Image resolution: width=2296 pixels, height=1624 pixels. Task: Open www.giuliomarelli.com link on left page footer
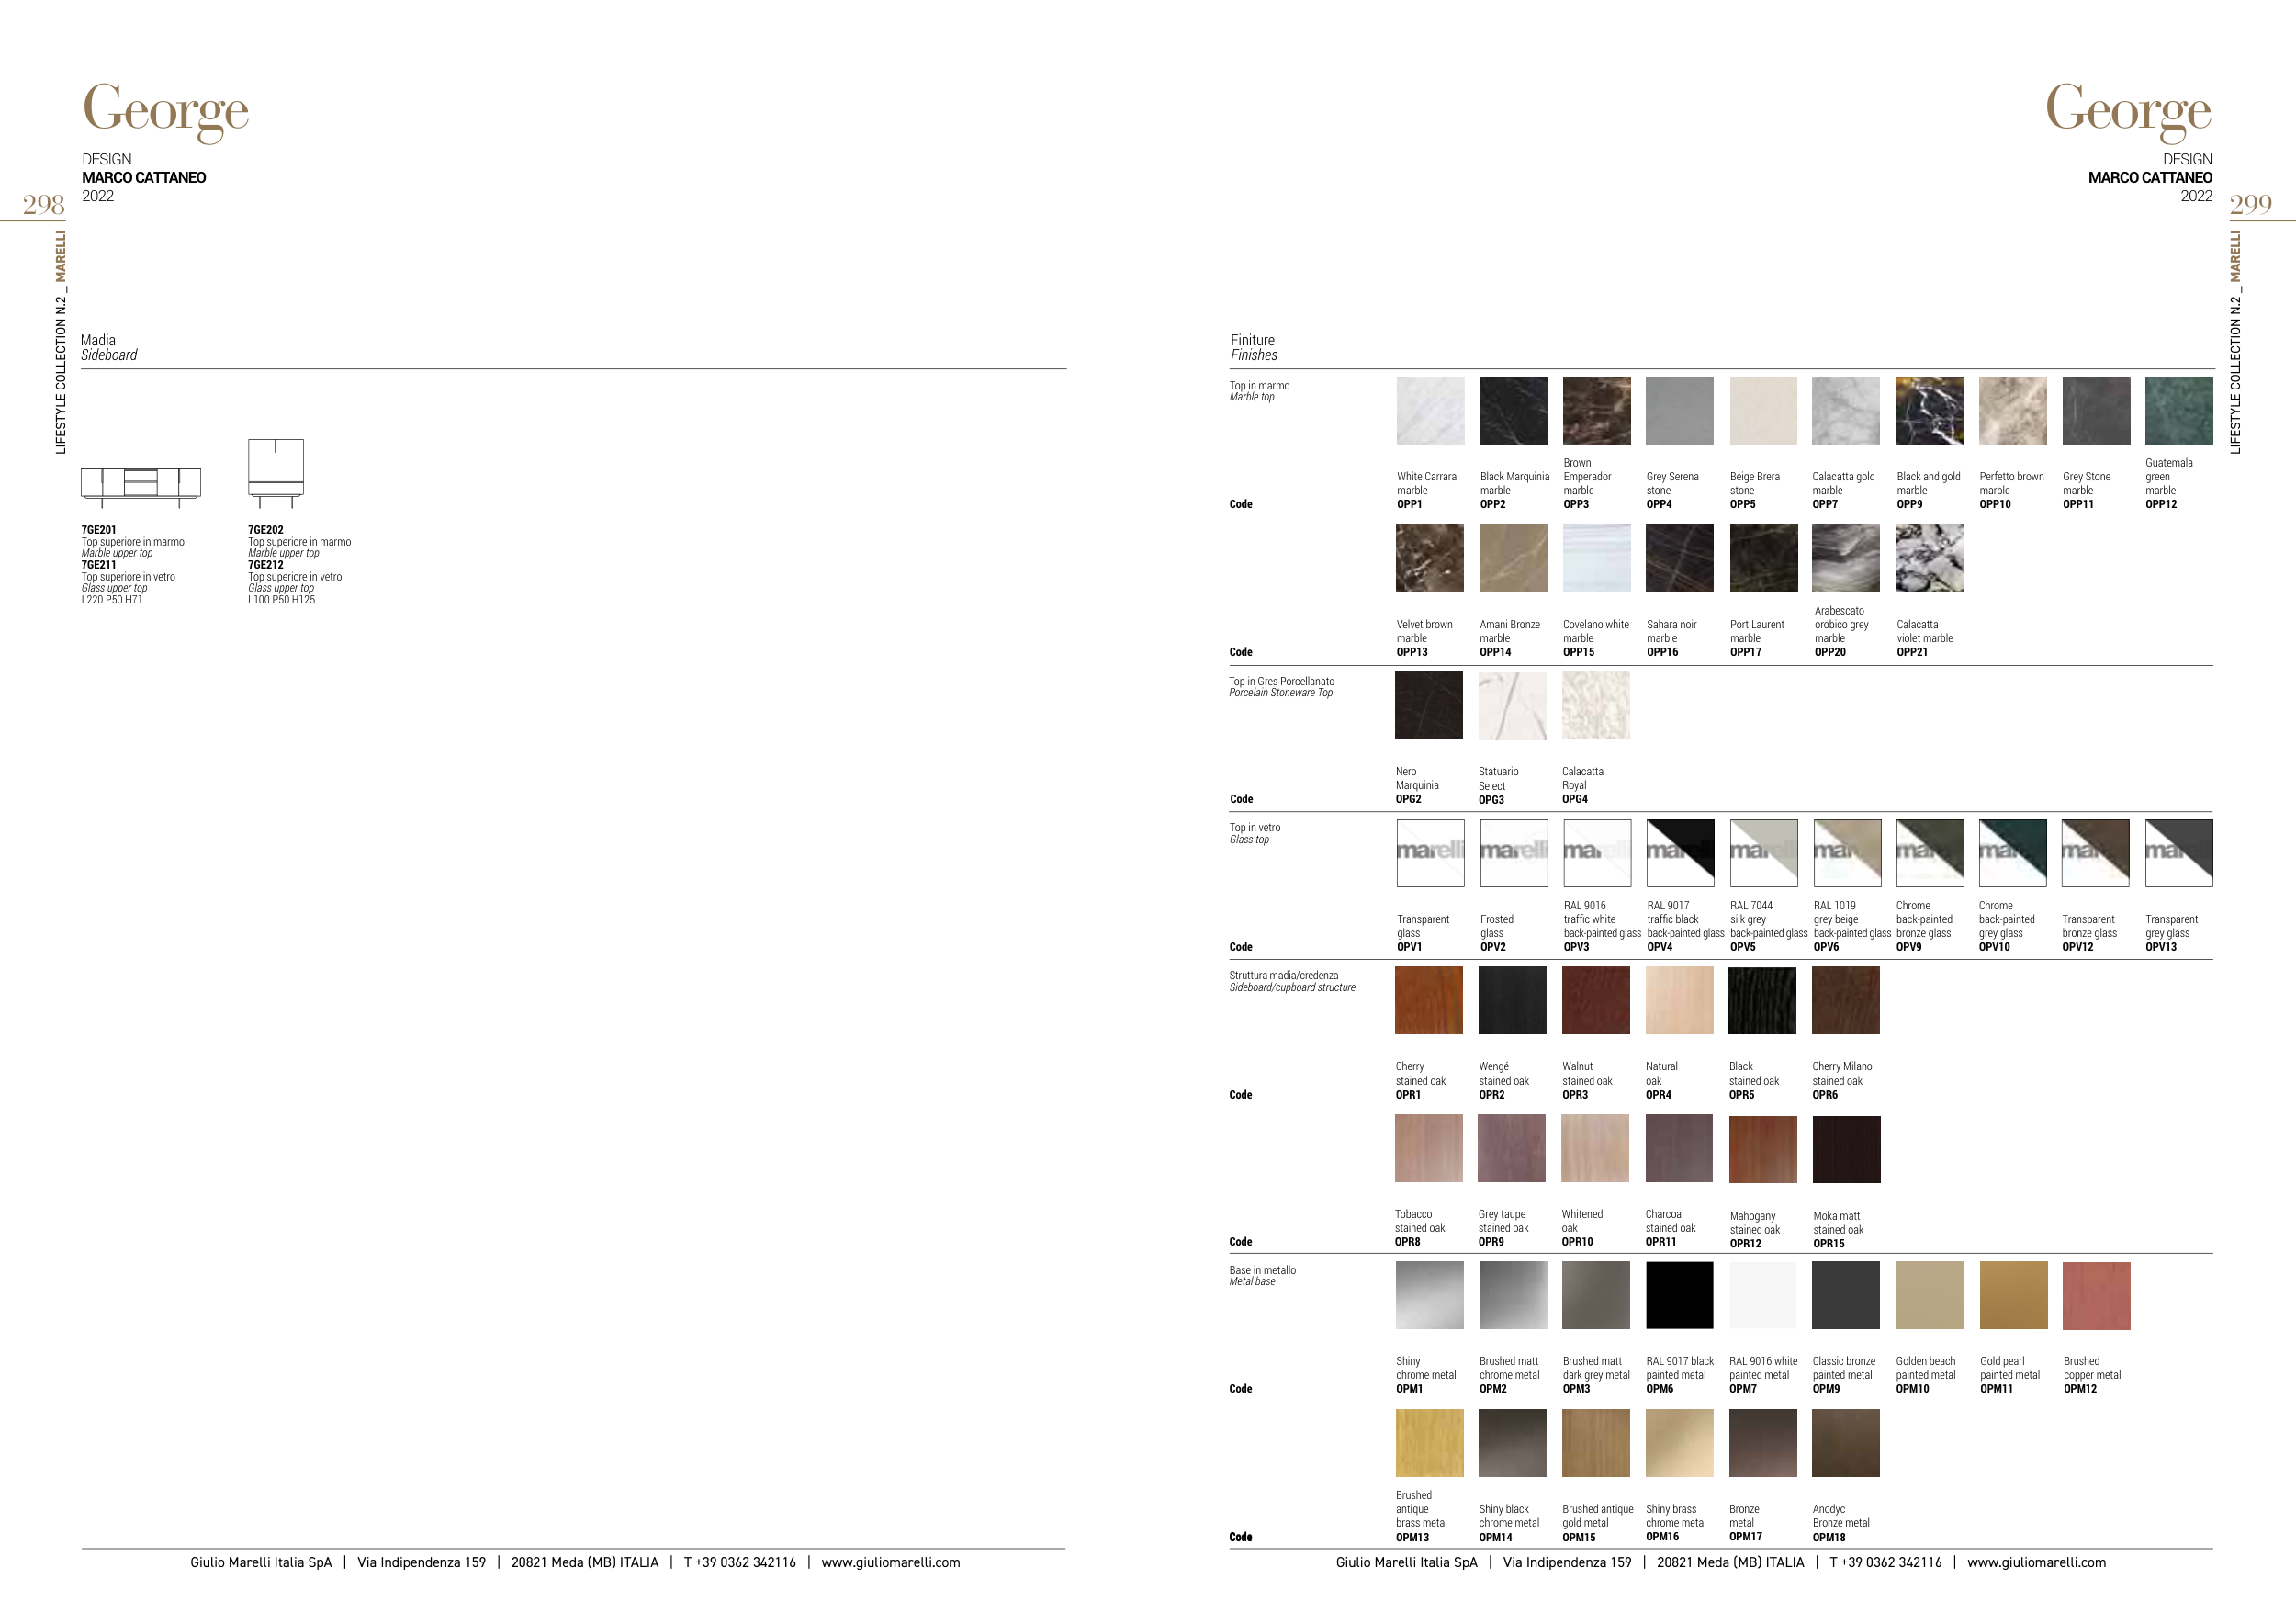click(x=890, y=1562)
